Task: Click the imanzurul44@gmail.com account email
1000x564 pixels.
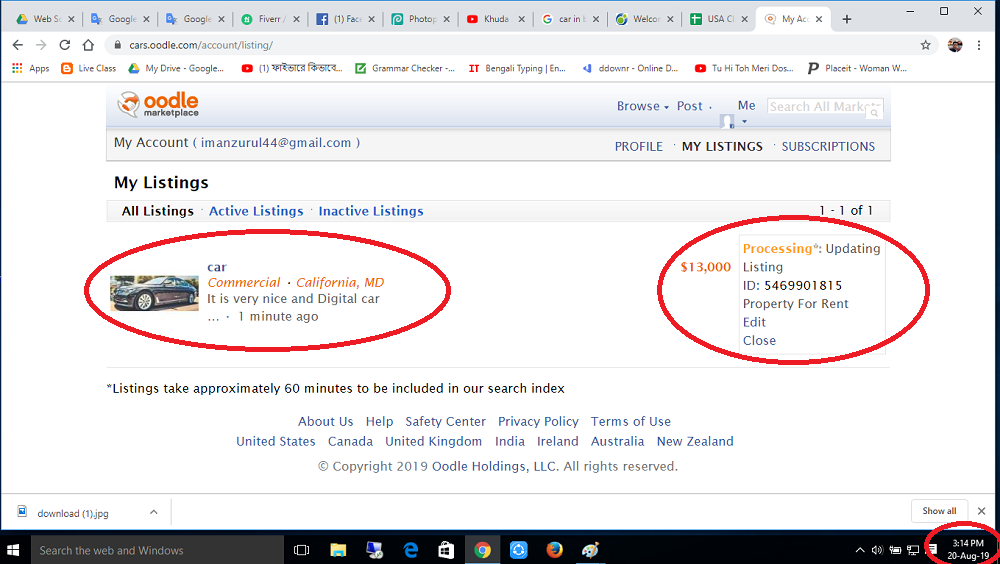Action: [x=276, y=143]
